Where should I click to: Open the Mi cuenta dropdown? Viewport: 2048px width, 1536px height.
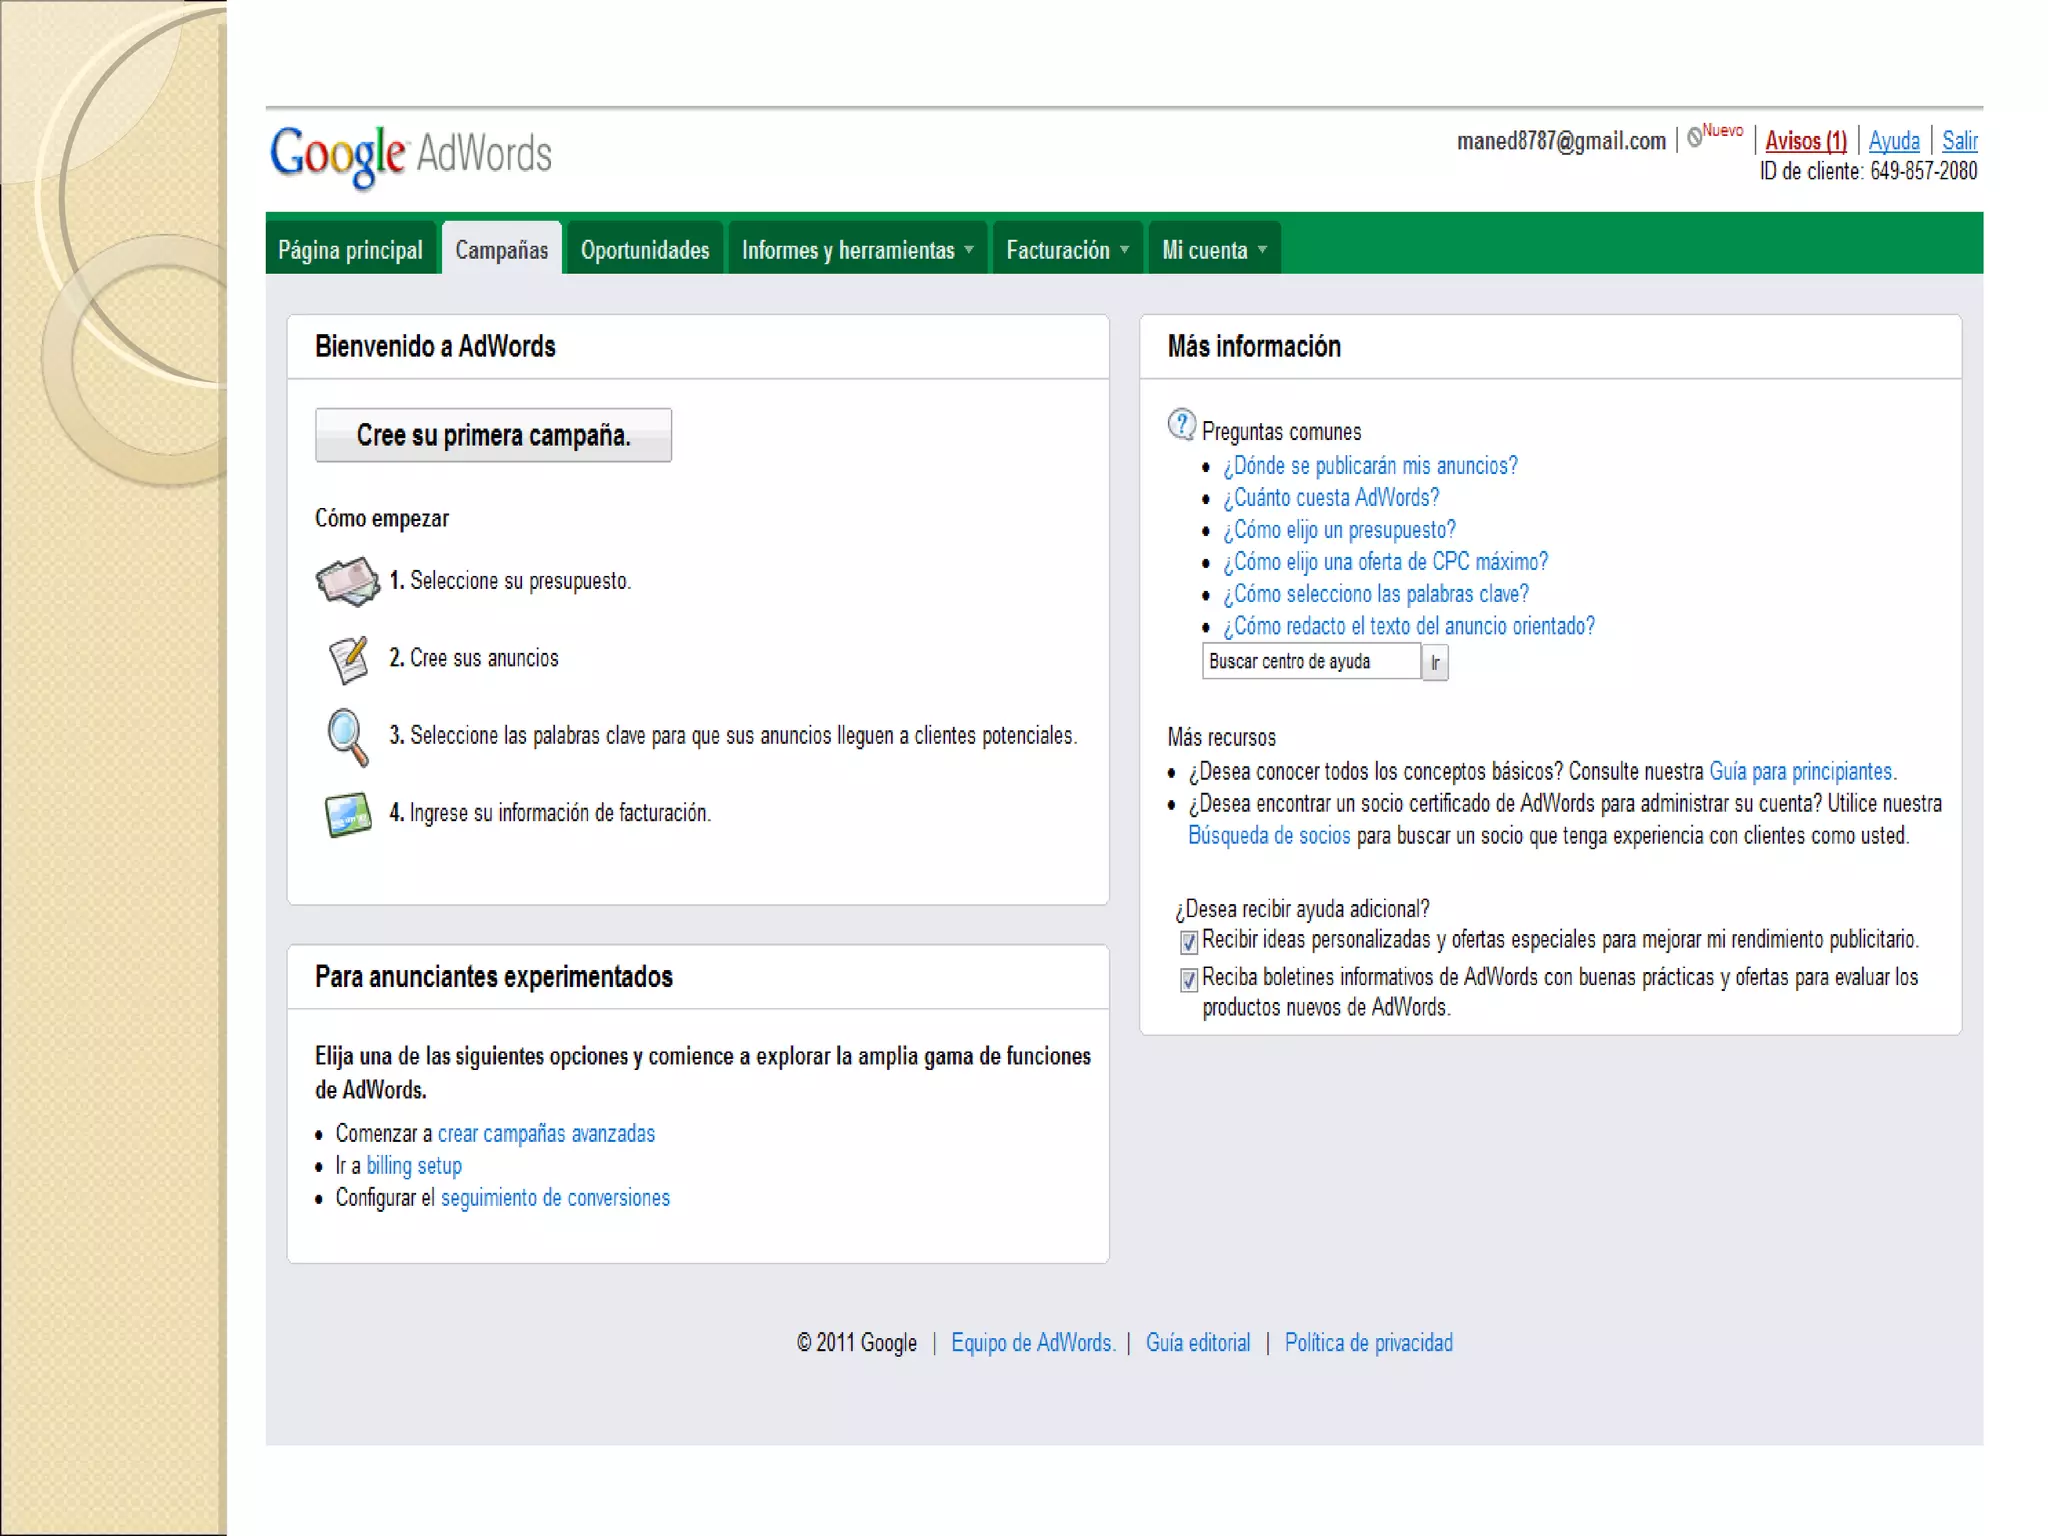1213,250
